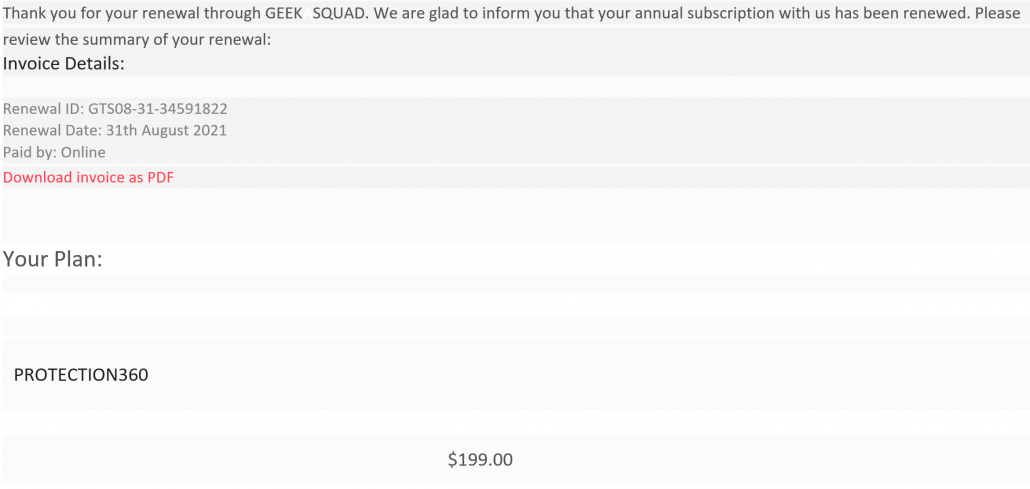Select the Renewal ID line

115,108
